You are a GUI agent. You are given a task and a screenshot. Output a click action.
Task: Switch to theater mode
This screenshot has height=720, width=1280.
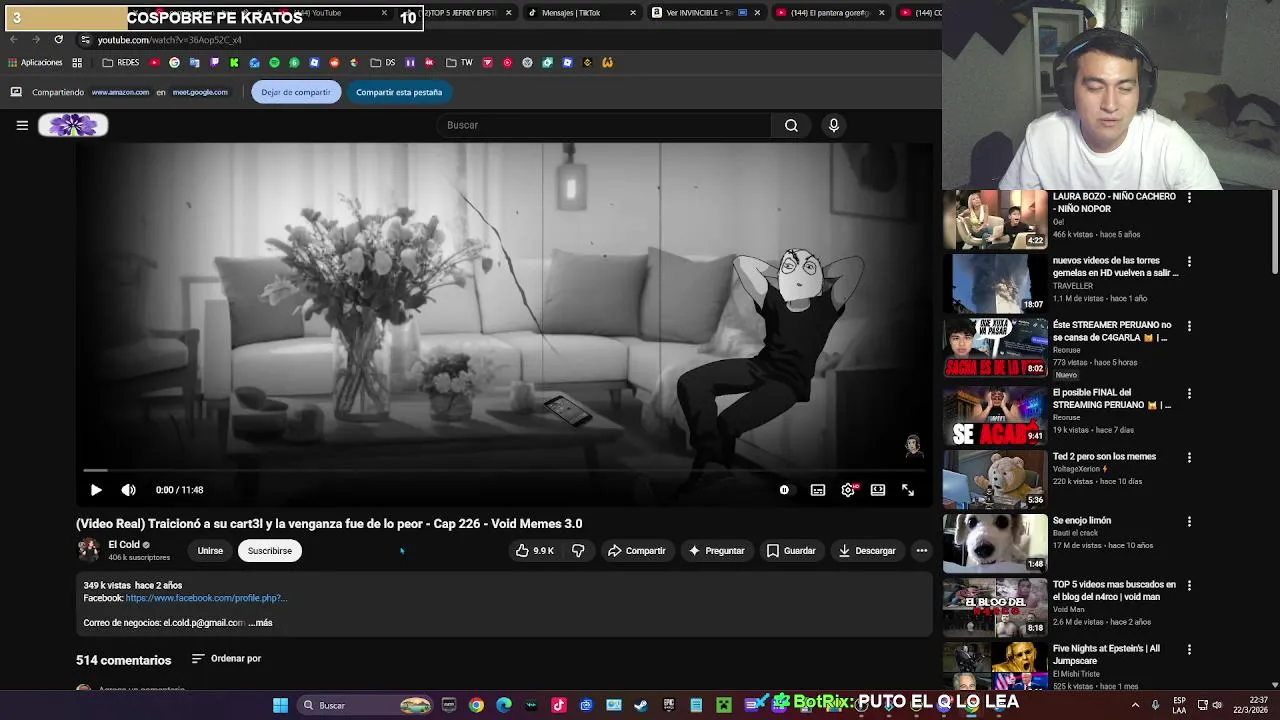877,490
